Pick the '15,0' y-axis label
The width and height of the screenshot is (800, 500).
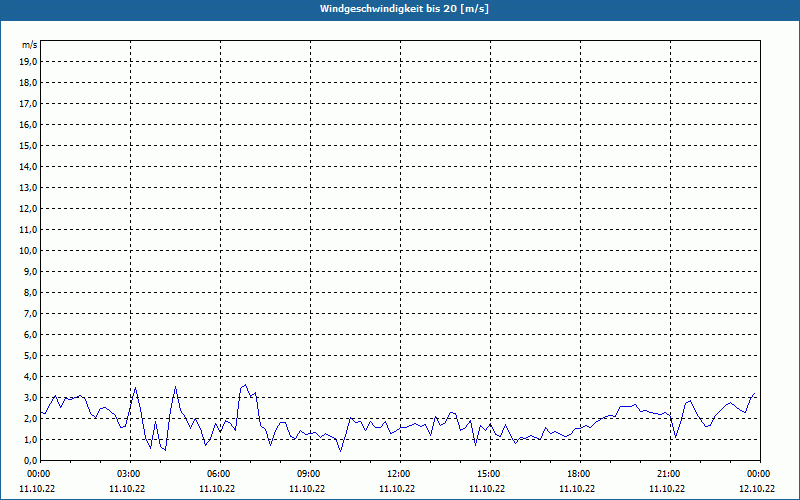(x=30, y=146)
